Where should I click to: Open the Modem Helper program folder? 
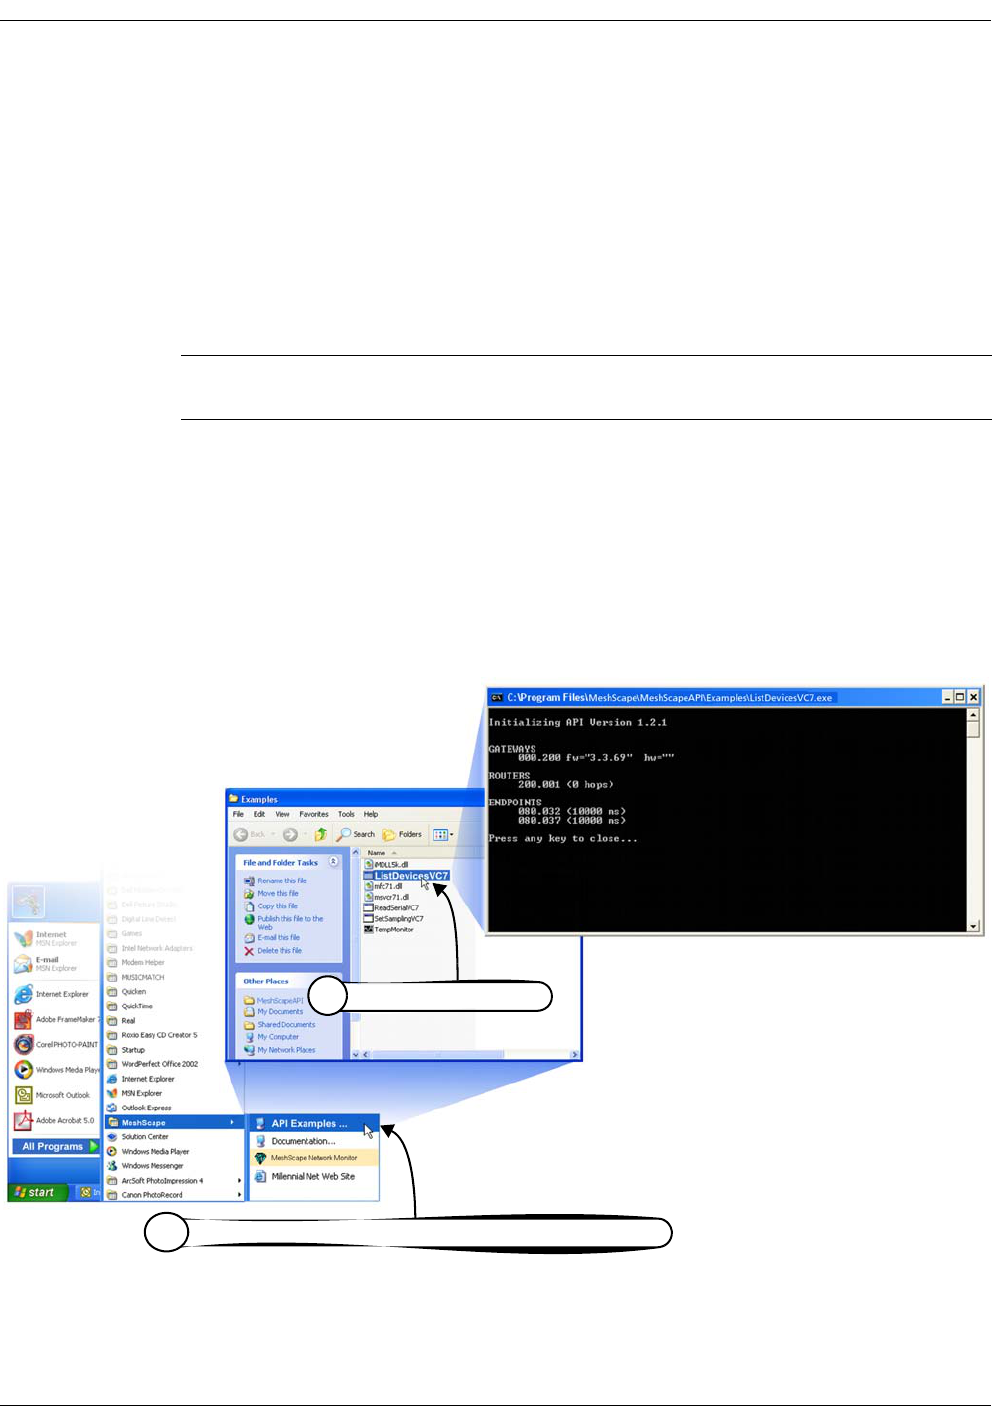(136, 962)
